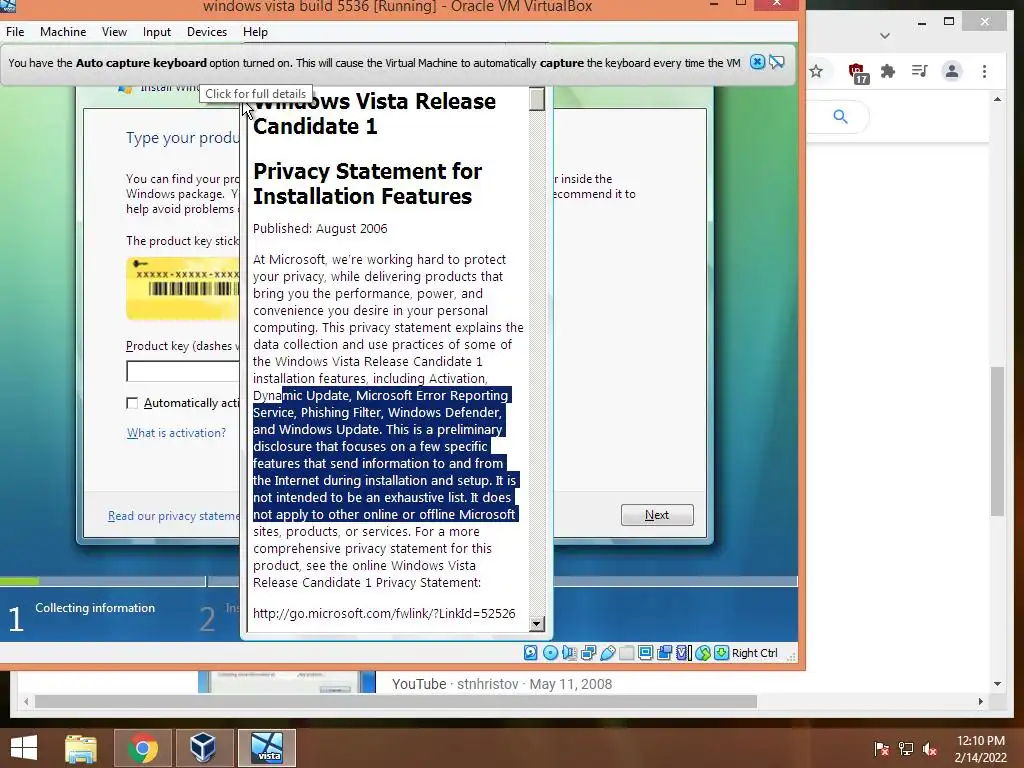Click the privacy statement scrollbar thumb
Viewport: 1024px width, 768px height.
pyautogui.click(x=537, y=99)
